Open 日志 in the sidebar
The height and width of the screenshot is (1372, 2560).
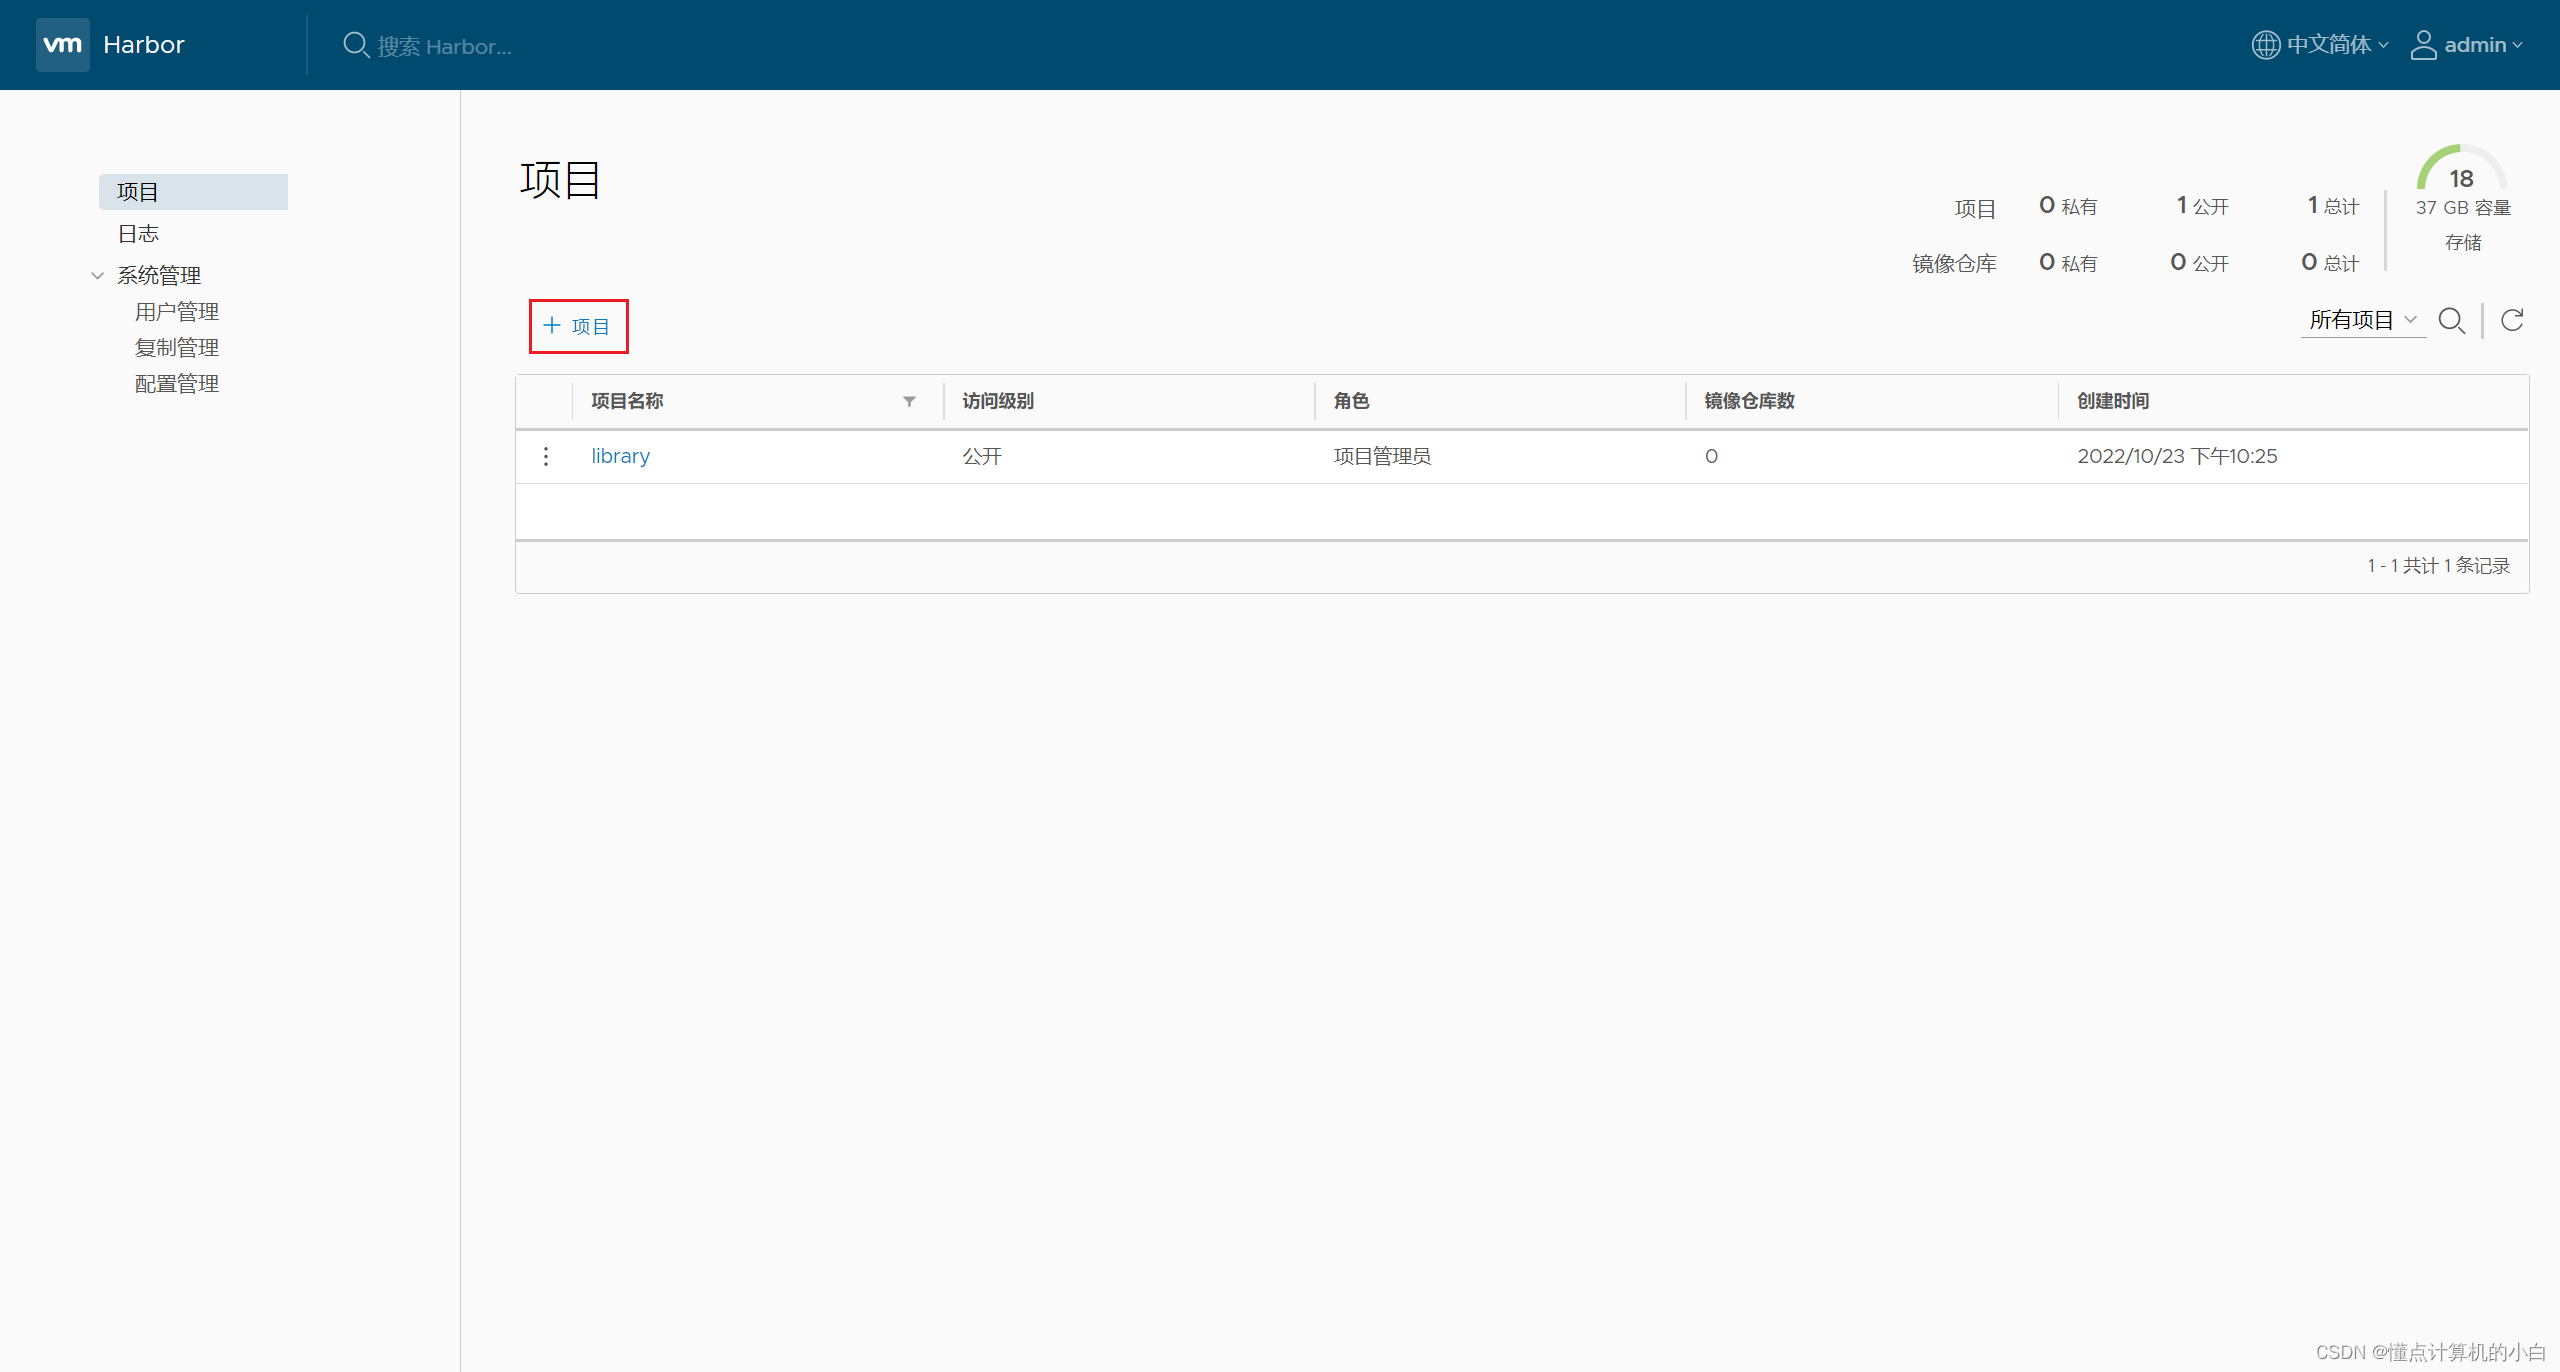(x=138, y=234)
